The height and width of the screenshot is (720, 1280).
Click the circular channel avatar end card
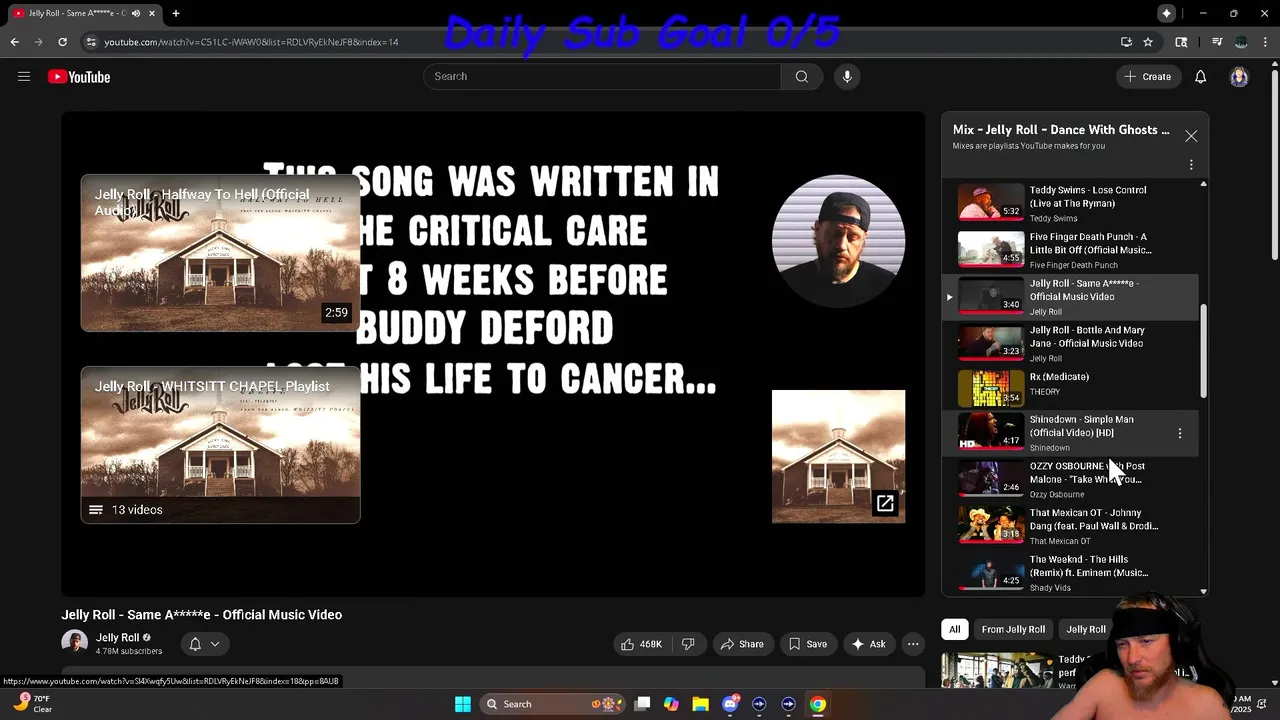click(838, 241)
